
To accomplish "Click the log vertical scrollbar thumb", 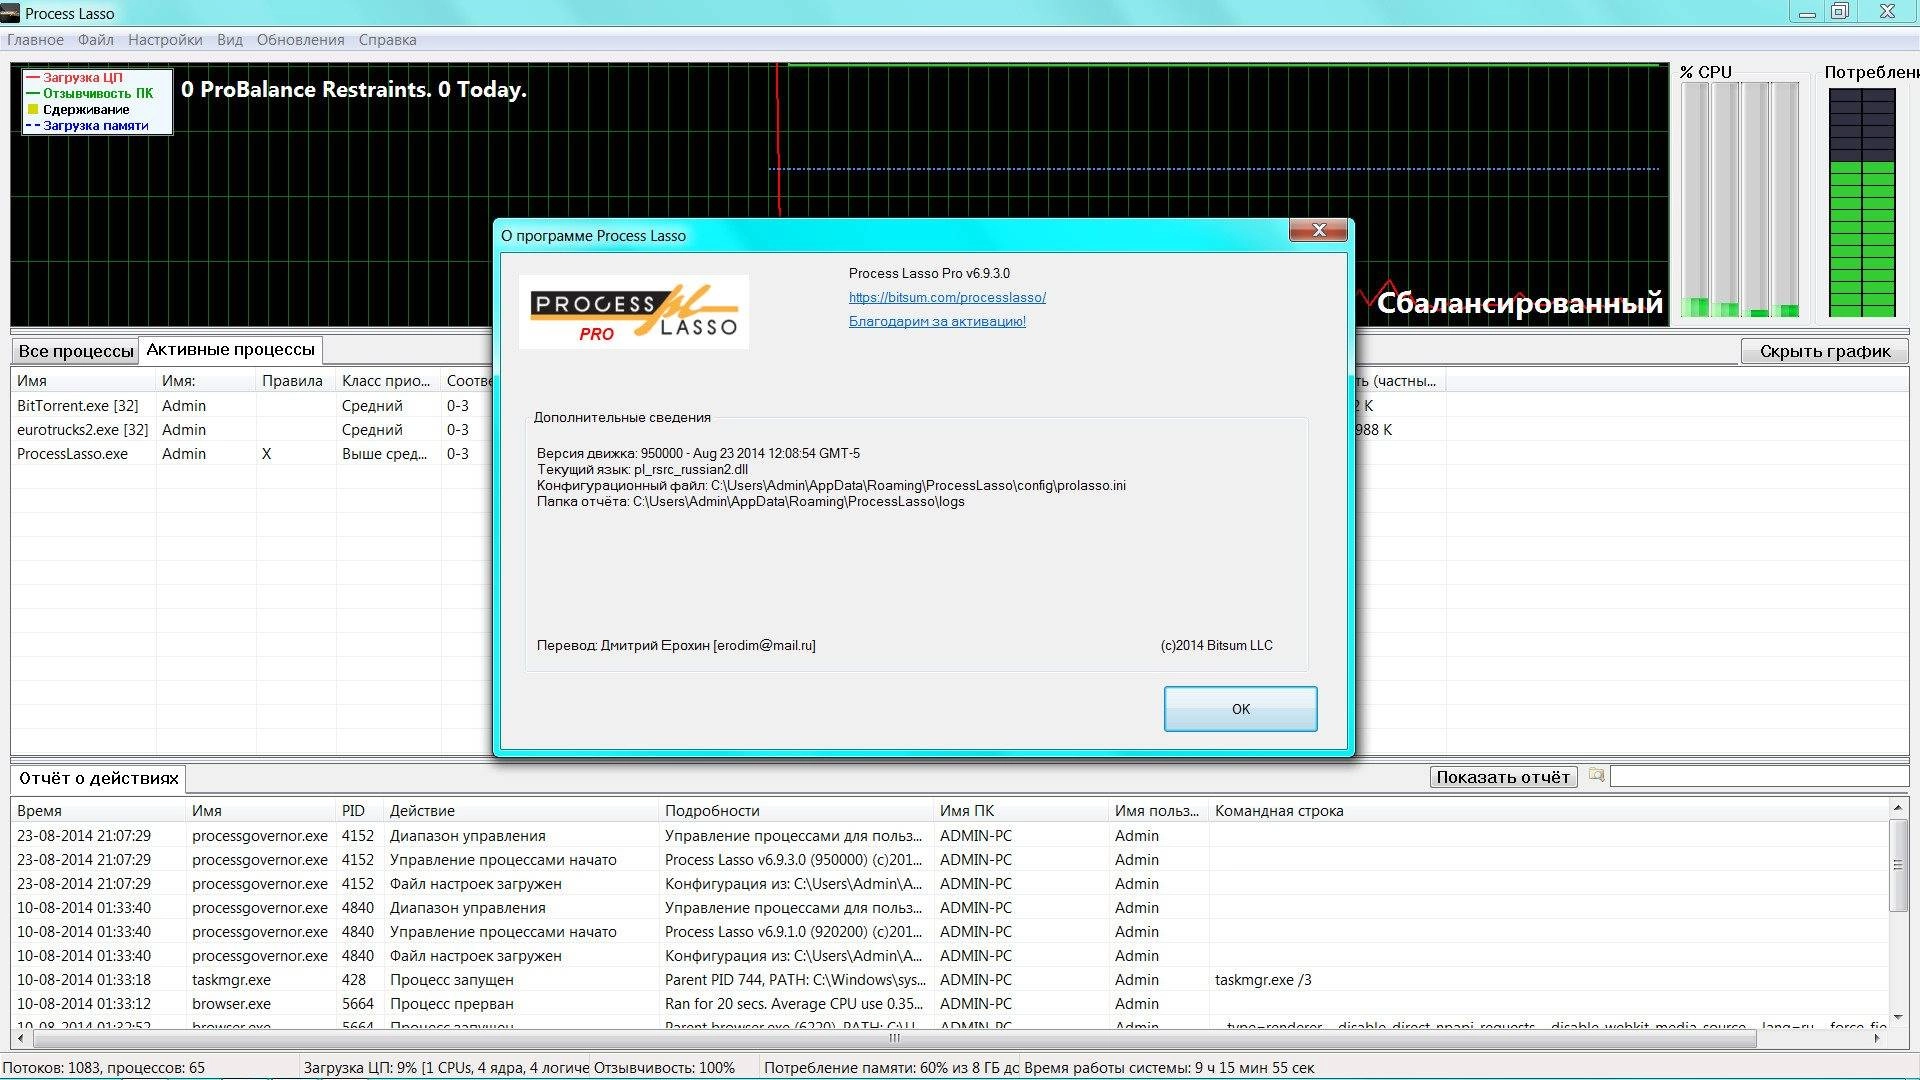I will point(1897,865).
